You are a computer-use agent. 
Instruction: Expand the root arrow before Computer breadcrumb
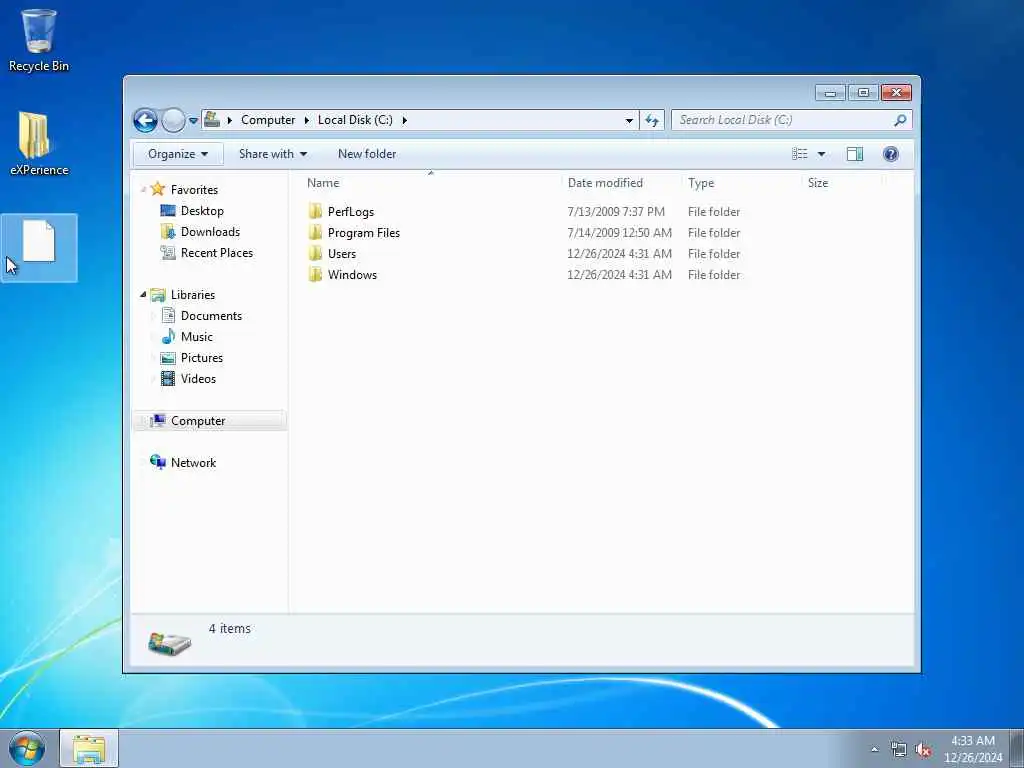(230, 120)
